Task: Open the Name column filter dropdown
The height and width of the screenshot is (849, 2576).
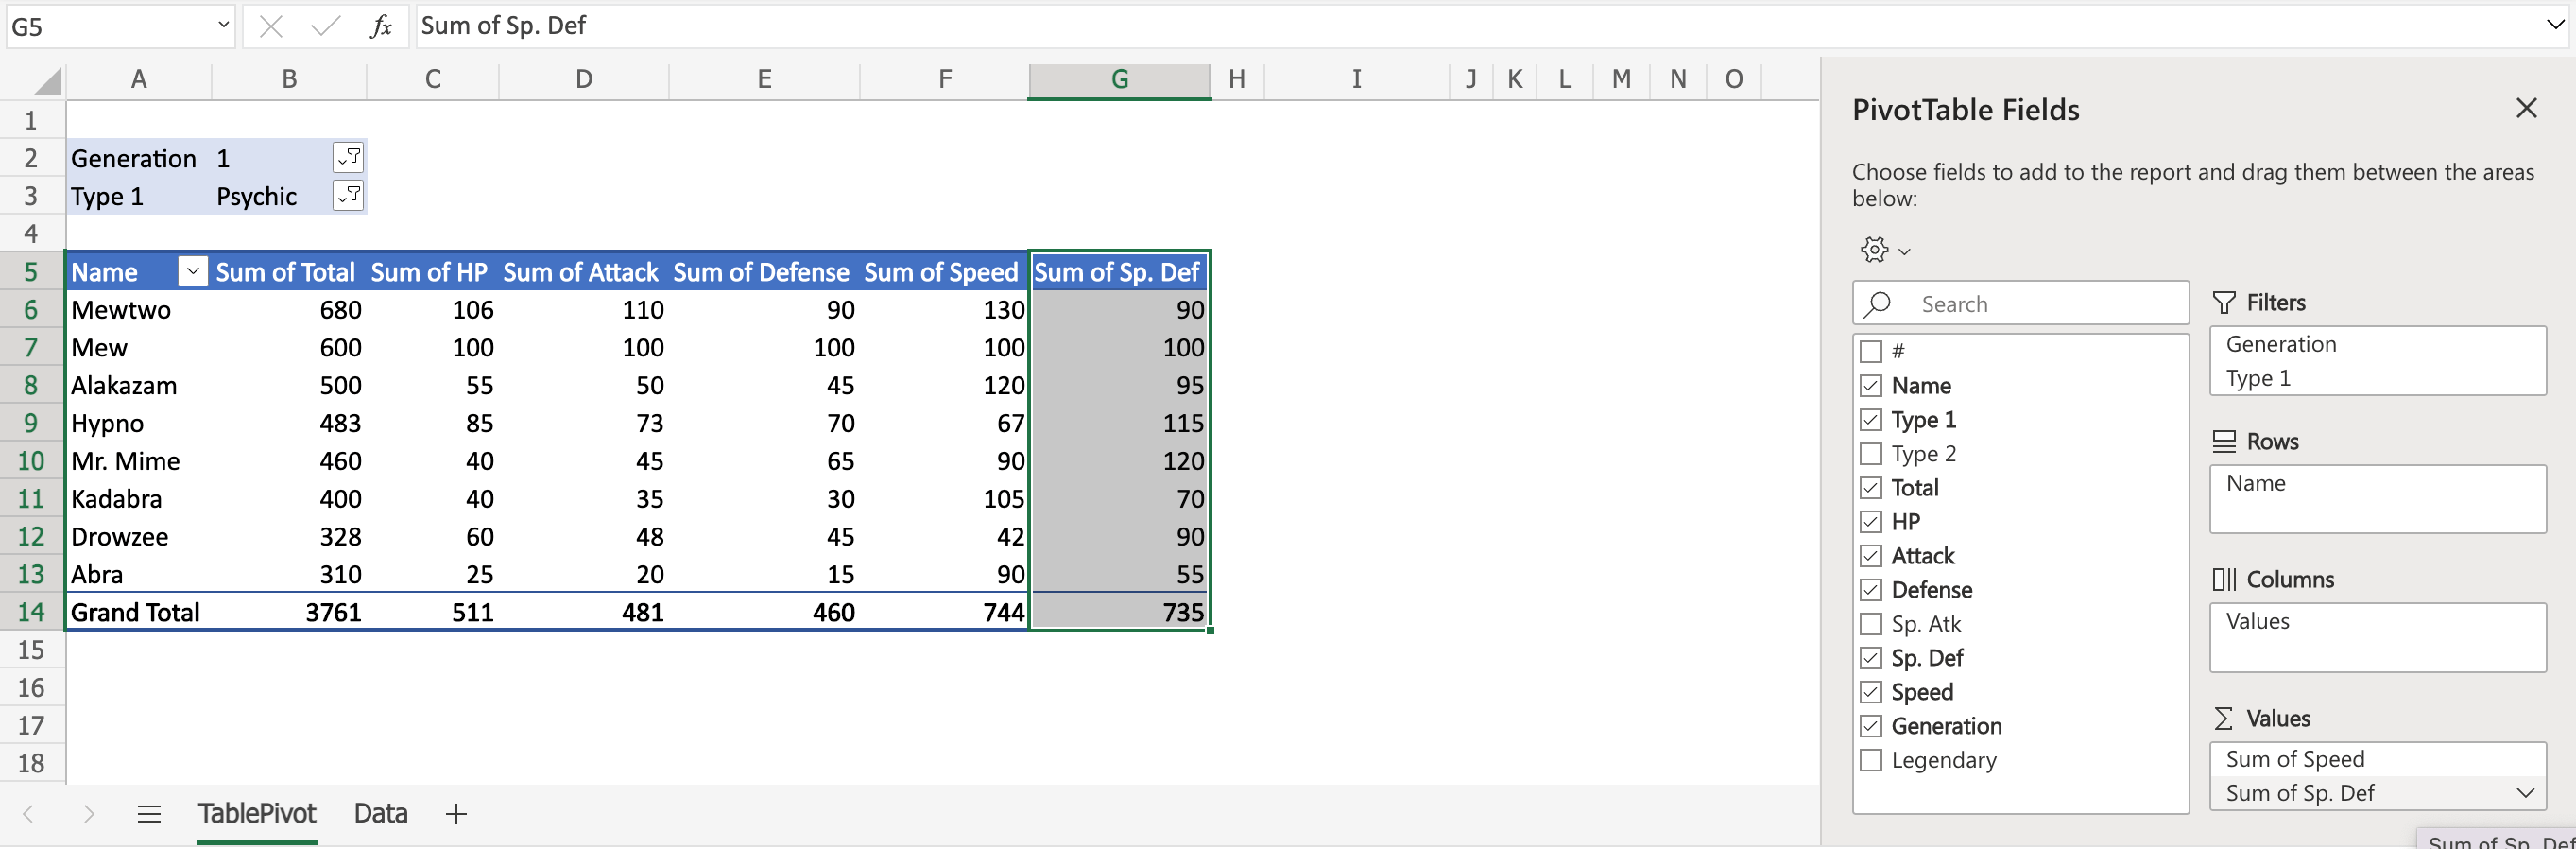Action: click(x=192, y=272)
